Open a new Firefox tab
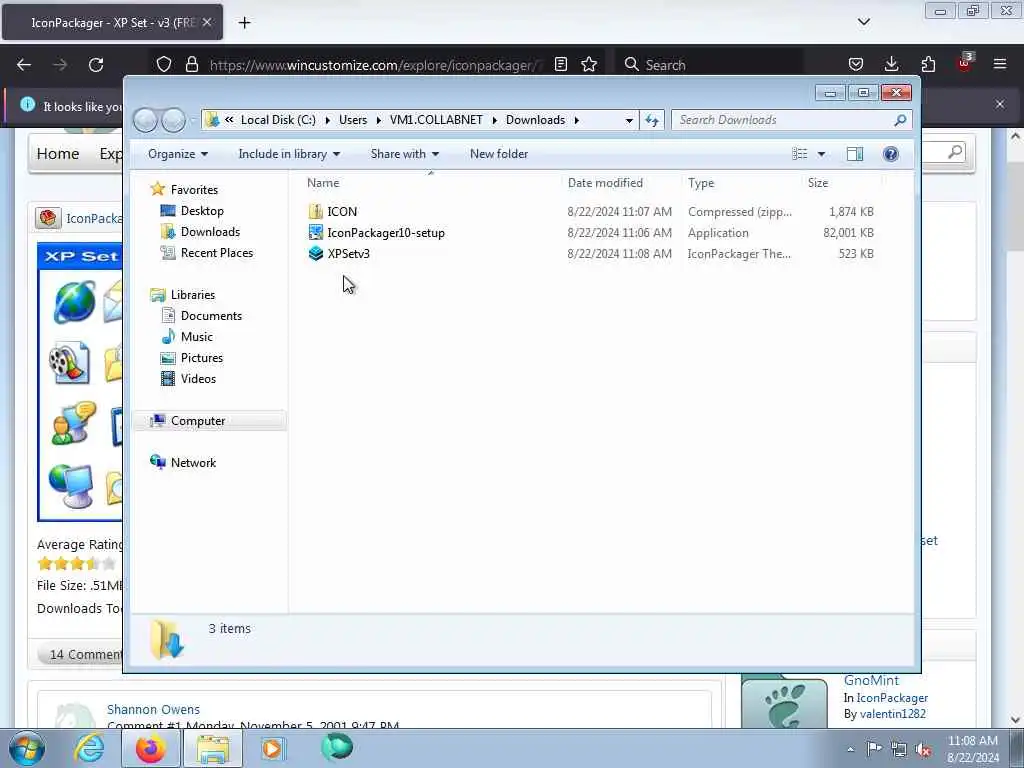Screen dimensions: 1024x768 (x=244, y=23)
